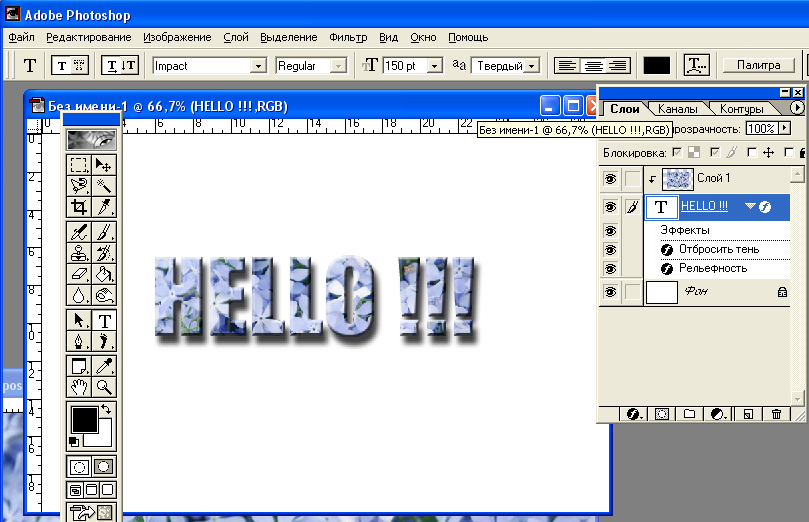
Task: Select the Eraser tool
Action: click(x=79, y=274)
